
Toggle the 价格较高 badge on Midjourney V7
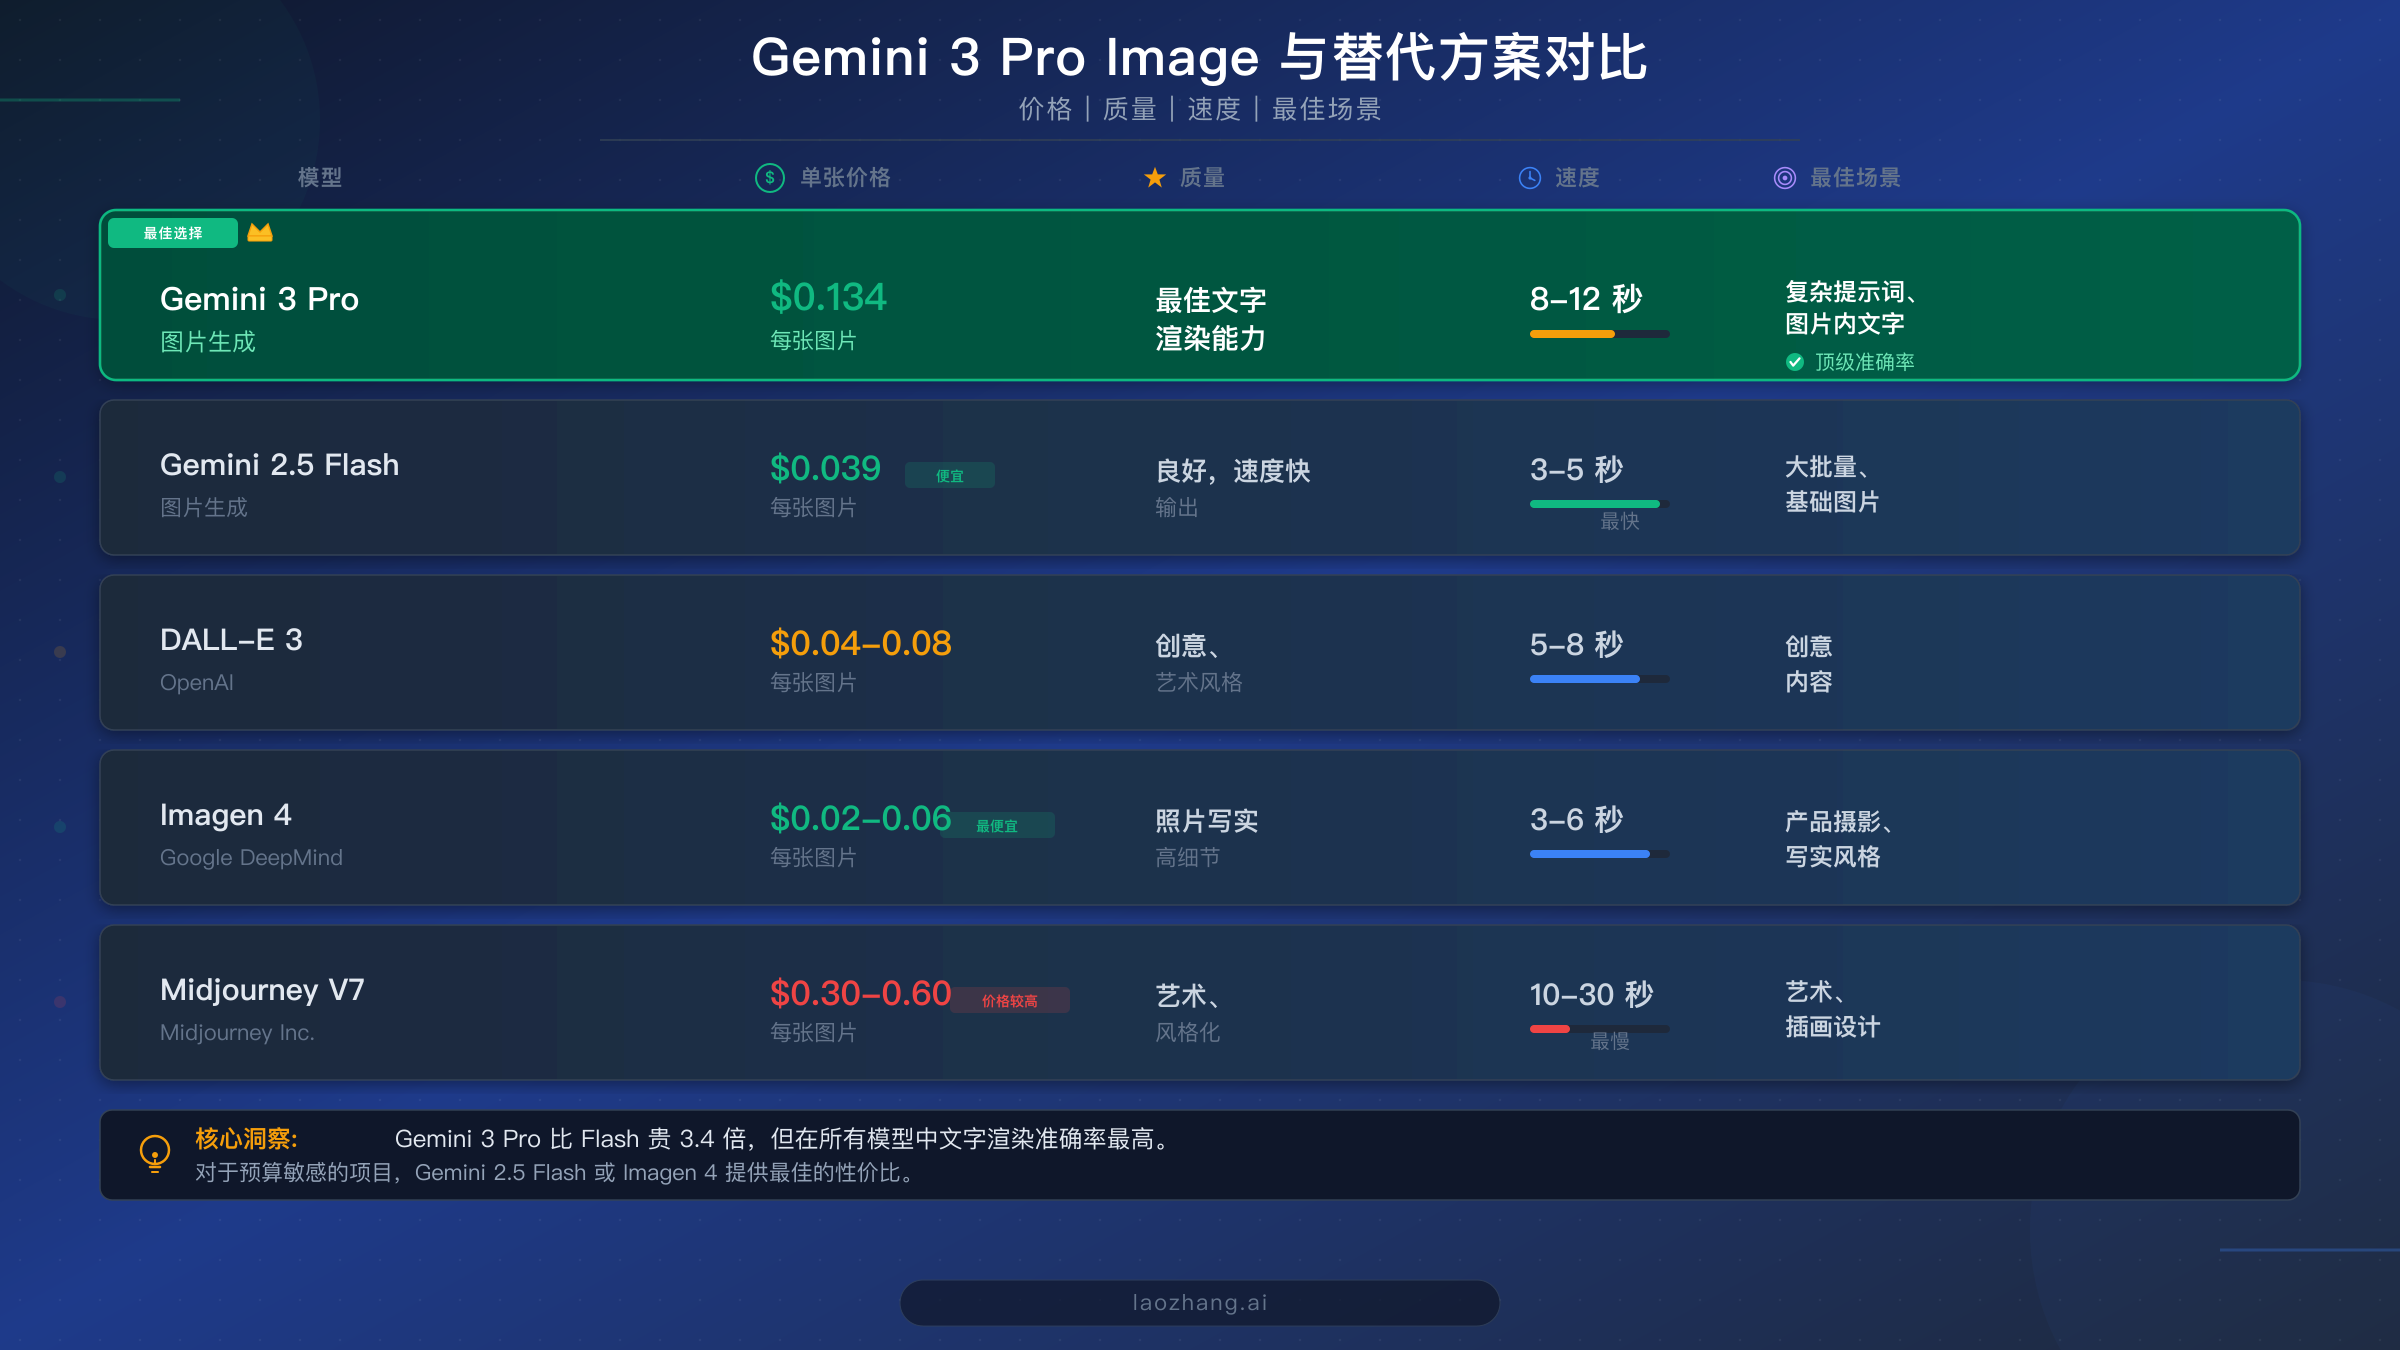point(1013,1001)
